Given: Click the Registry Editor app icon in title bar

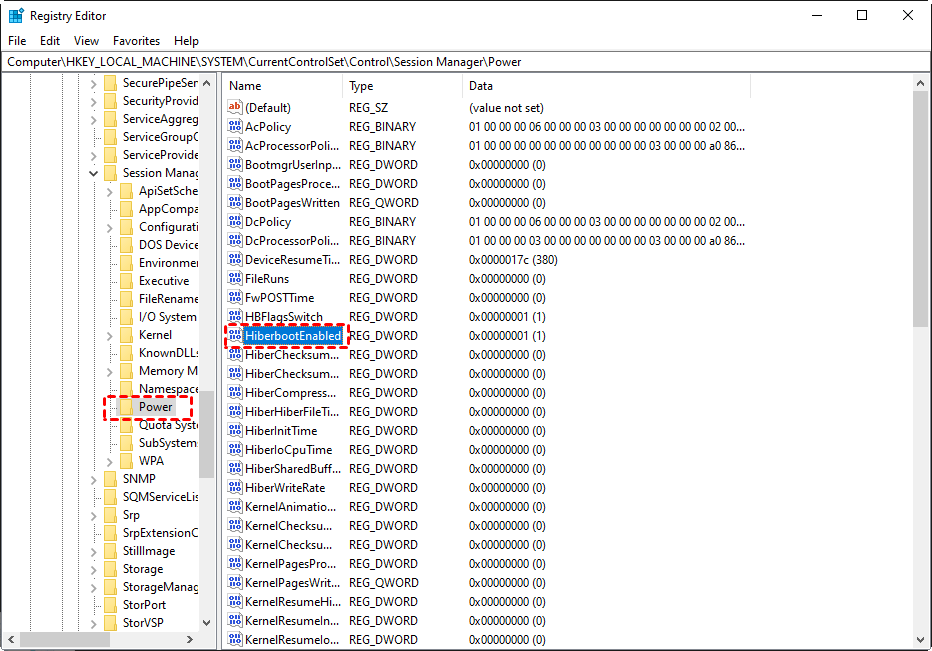Looking at the screenshot, I should click(x=15, y=15).
